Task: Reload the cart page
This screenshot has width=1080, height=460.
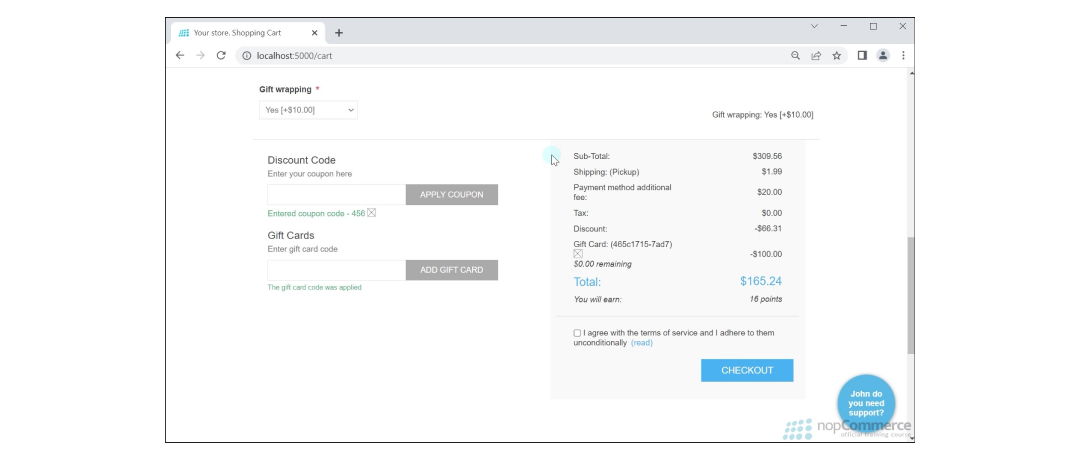Action: coord(221,56)
